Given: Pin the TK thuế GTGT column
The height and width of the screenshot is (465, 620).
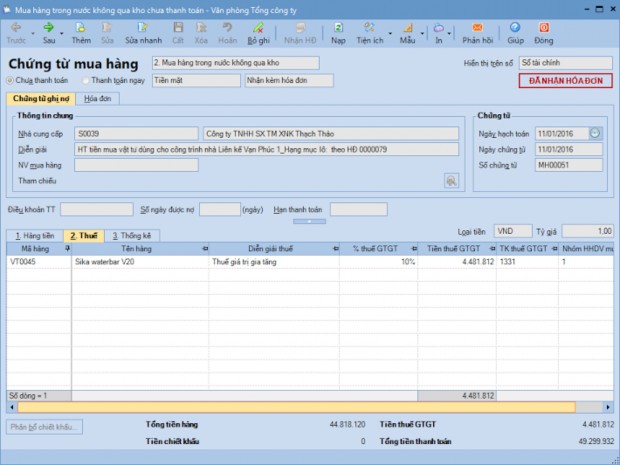Looking at the screenshot, I should [x=554, y=249].
